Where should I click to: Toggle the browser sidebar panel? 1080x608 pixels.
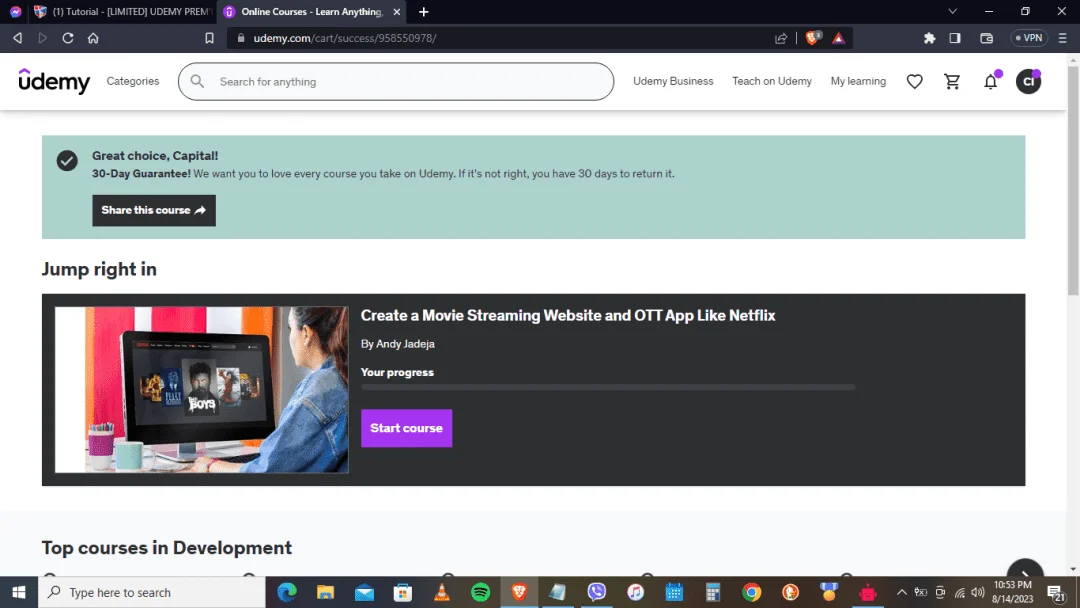(955, 38)
